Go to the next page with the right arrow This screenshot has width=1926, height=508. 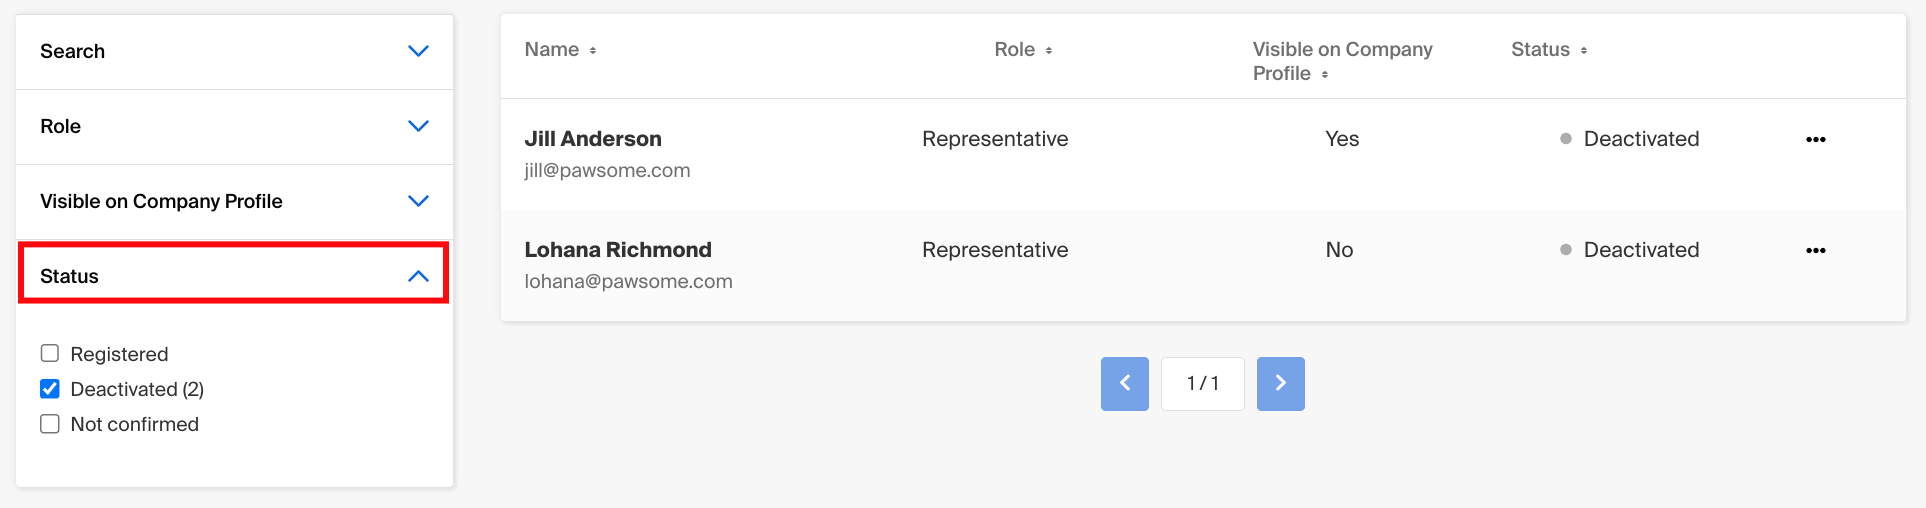(x=1280, y=384)
